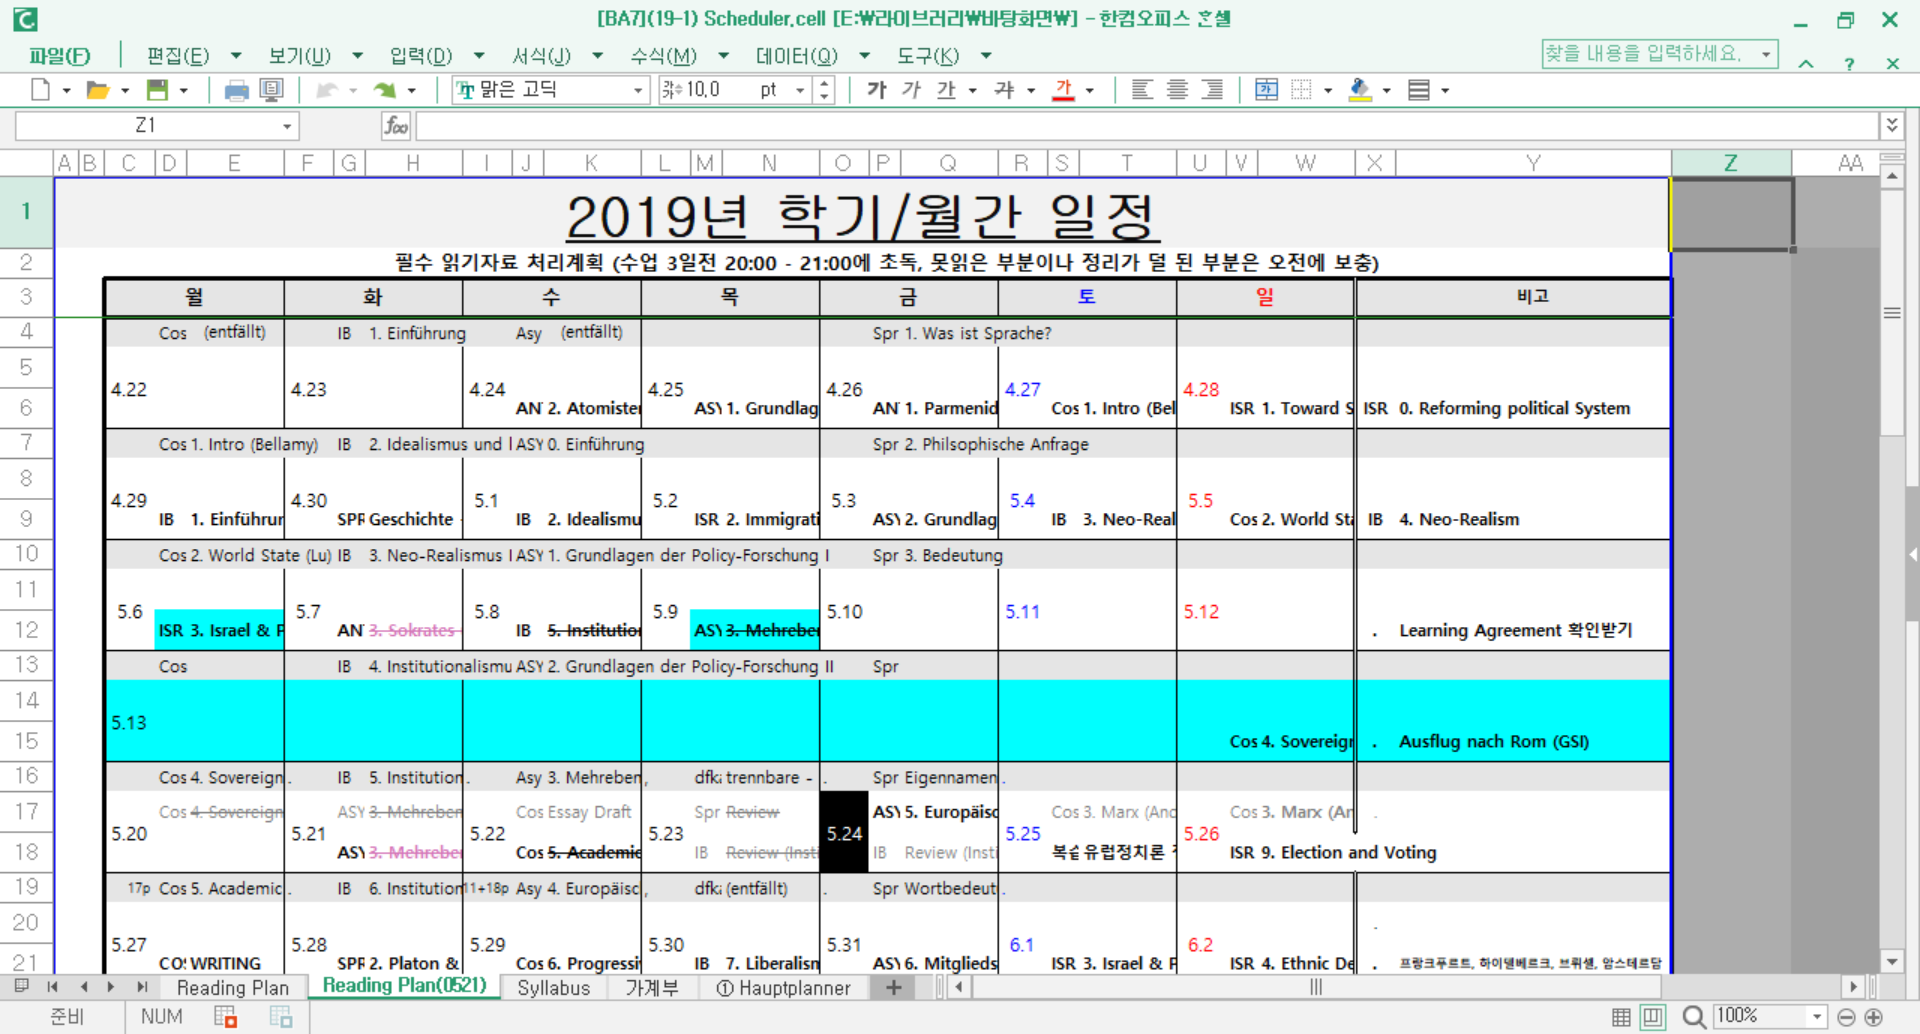The width and height of the screenshot is (1920, 1034).
Task: Click the magnifier zoom icon in status bar
Action: pyautogui.click(x=1693, y=1017)
